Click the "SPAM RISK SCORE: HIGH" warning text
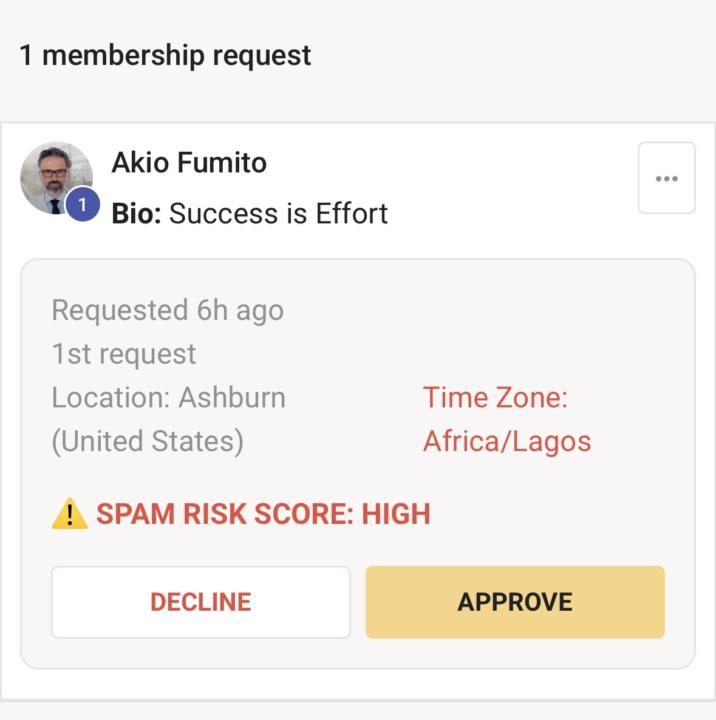Viewport: 716px width, 720px height. (263, 514)
